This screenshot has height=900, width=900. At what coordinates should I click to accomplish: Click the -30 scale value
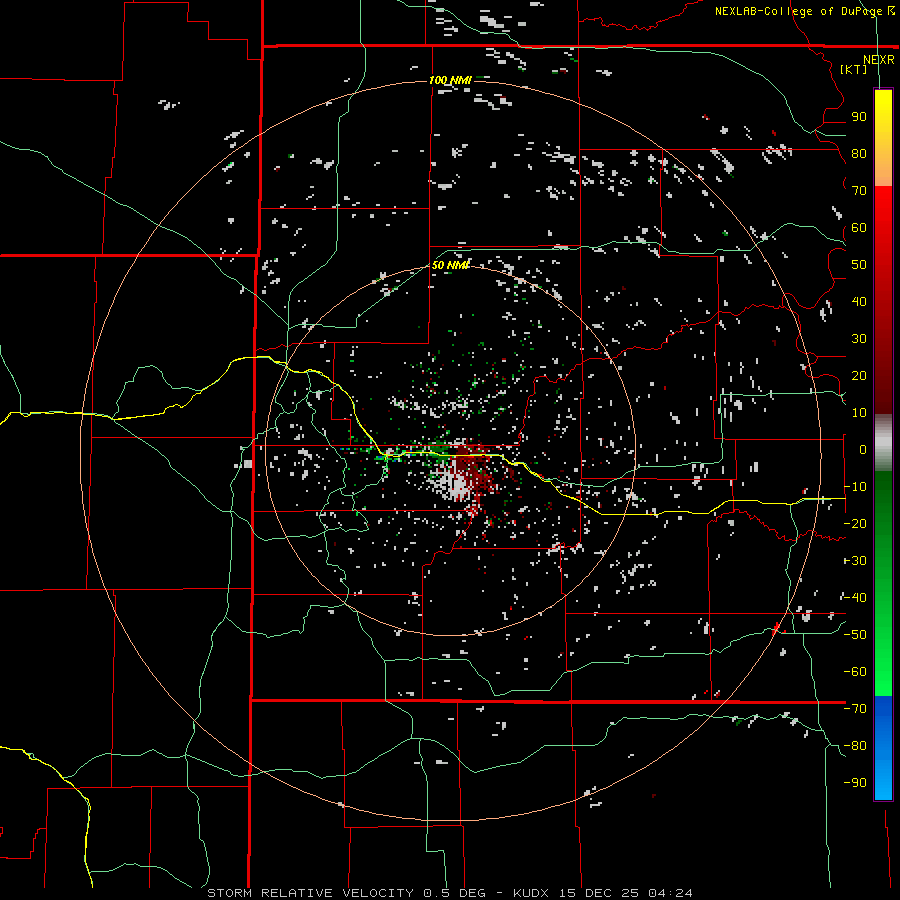click(855, 561)
